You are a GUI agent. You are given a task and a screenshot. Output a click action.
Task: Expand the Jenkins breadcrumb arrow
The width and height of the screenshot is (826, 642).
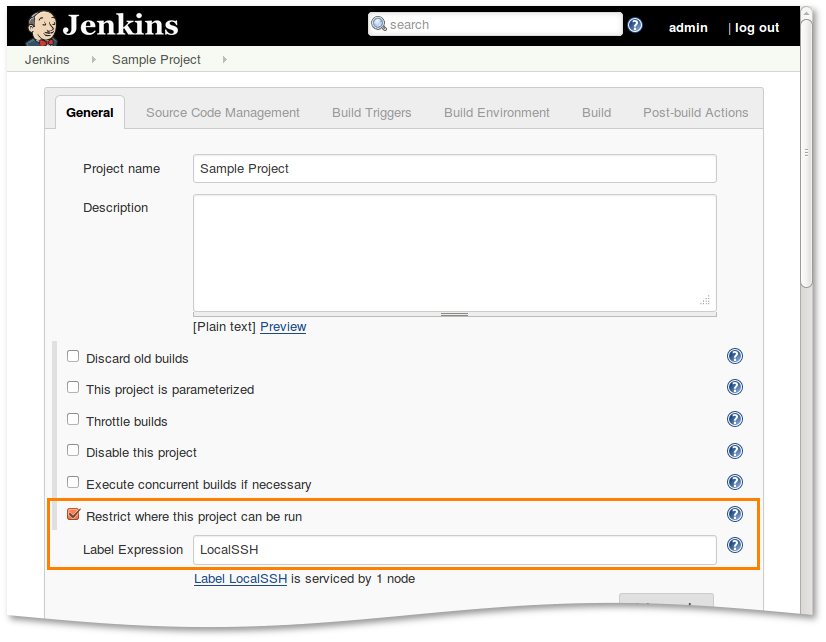point(94,60)
